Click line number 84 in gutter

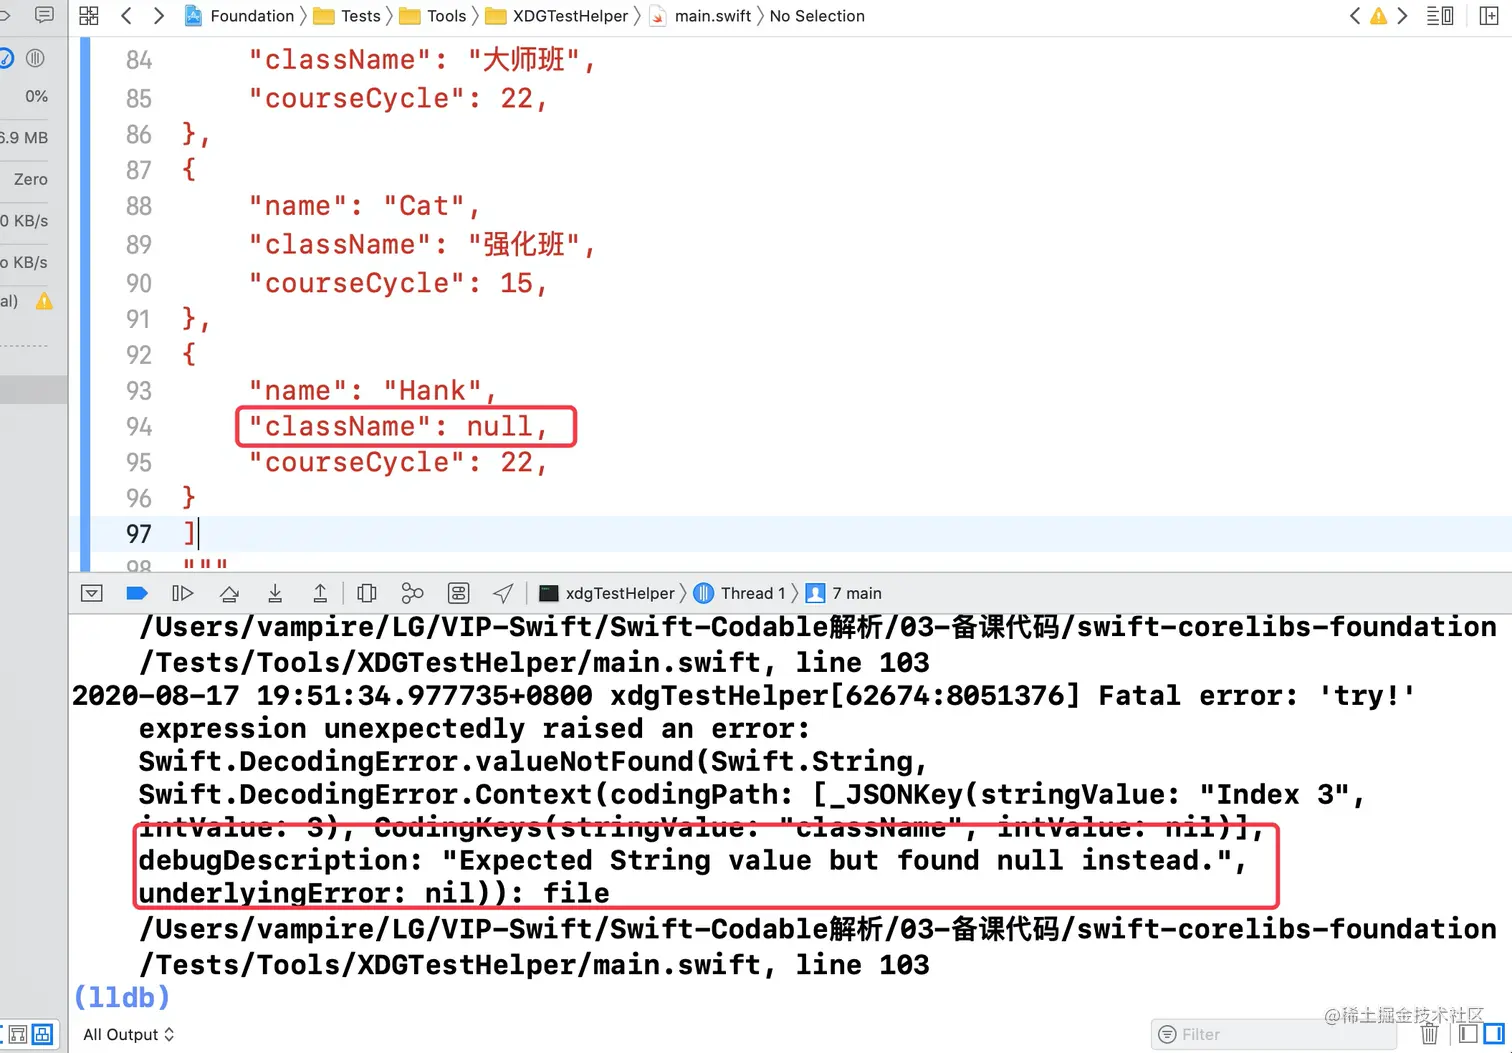coord(139,61)
